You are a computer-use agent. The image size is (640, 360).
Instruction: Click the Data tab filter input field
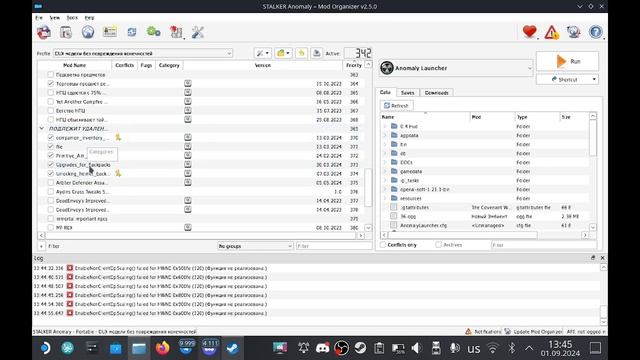point(544,245)
